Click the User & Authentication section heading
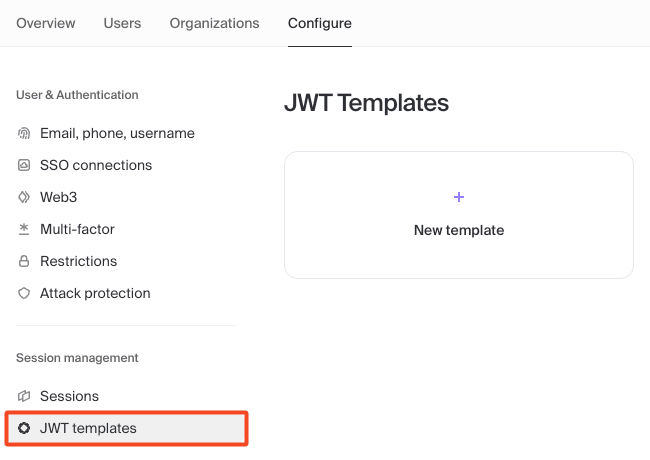 [77, 95]
